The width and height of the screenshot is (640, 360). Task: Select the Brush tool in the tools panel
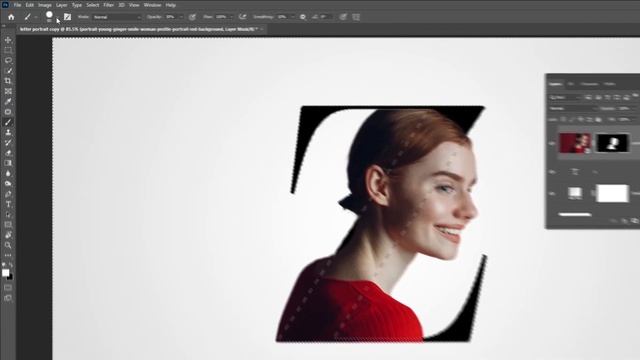(x=8, y=122)
